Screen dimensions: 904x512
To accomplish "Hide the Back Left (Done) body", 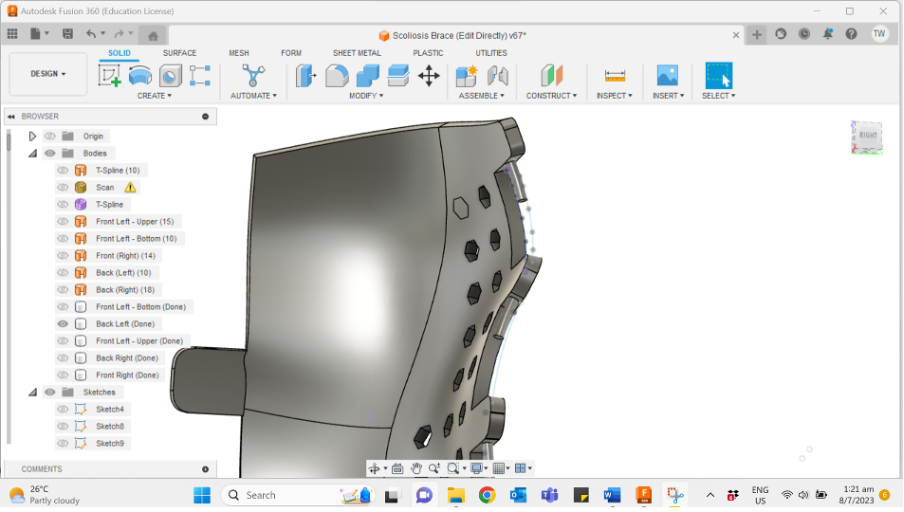I will pyautogui.click(x=63, y=324).
